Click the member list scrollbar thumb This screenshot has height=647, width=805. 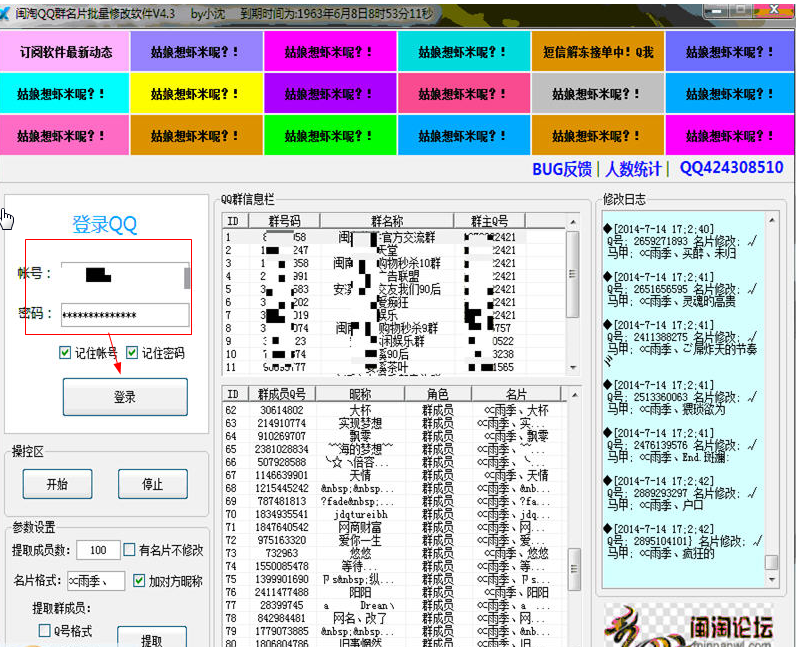[x=575, y=568]
